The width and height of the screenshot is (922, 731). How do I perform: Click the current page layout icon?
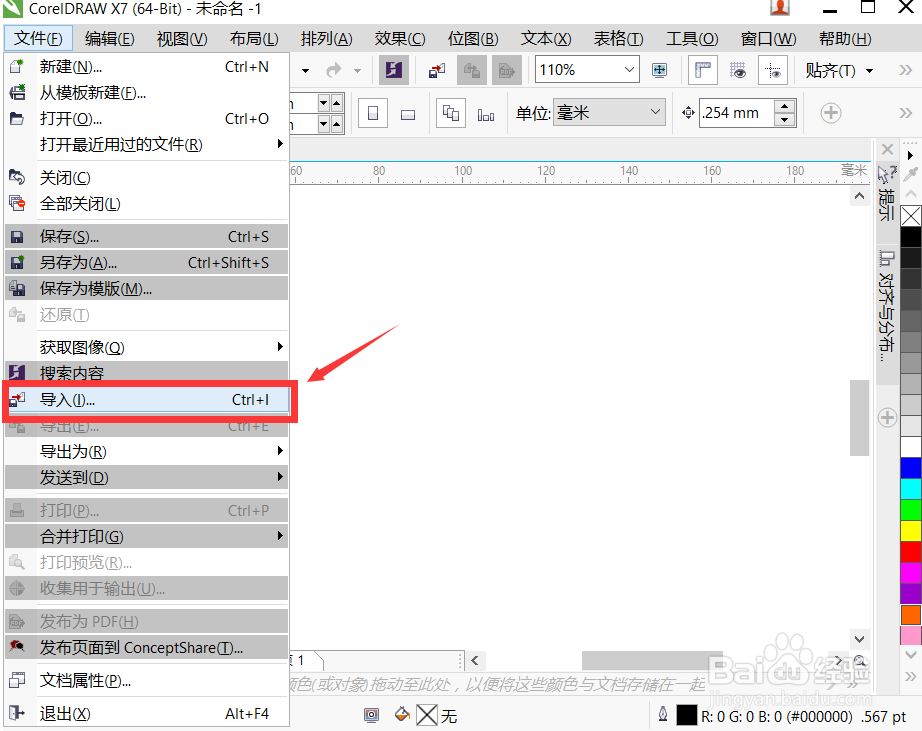pos(486,114)
